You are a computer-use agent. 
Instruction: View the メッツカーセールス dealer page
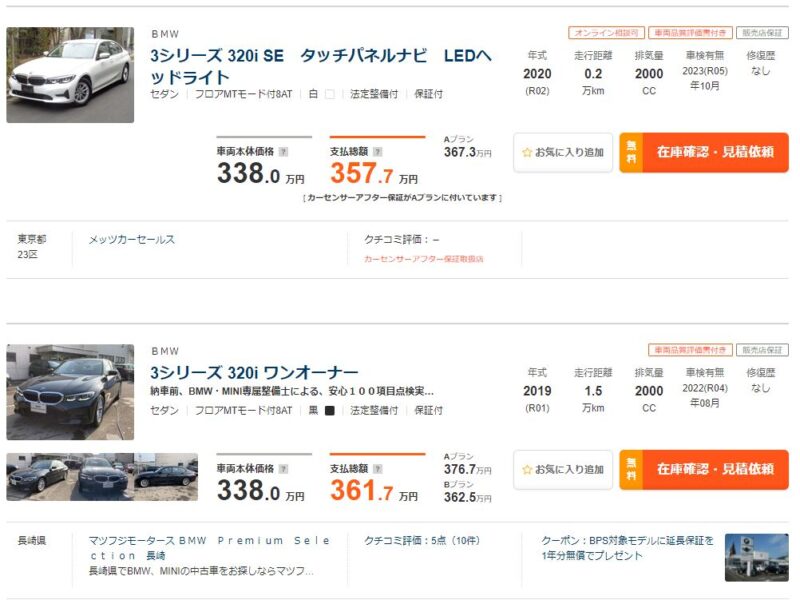point(132,239)
